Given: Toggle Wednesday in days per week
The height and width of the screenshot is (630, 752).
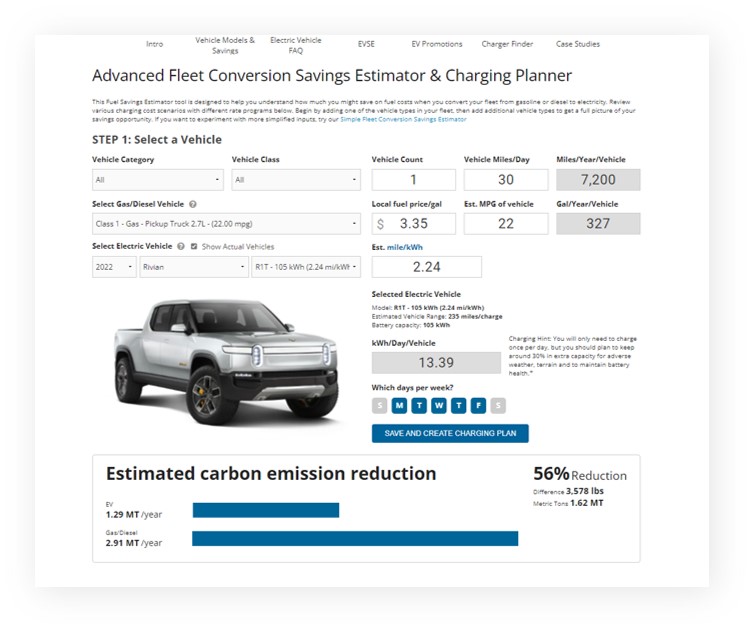Looking at the screenshot, I should click(439, 405).
